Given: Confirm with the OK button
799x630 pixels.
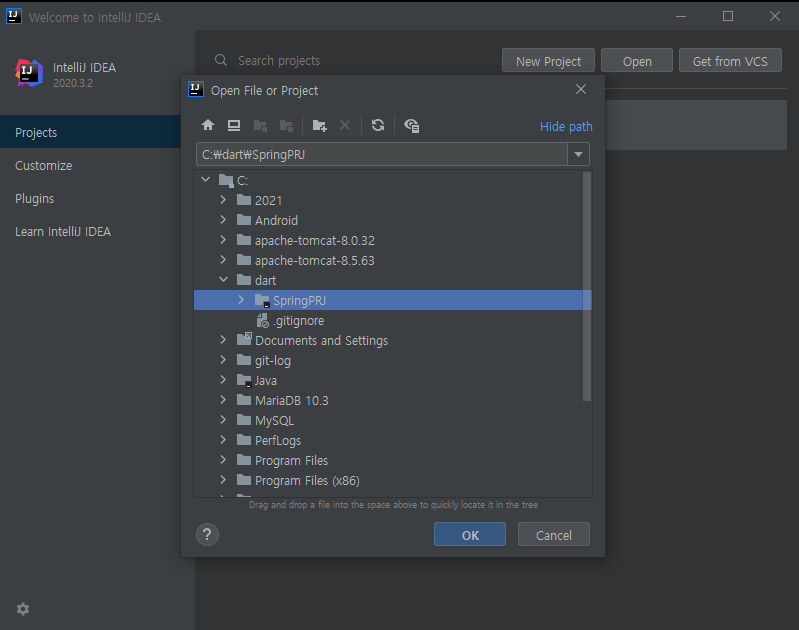Looking at the screenshot, I should click(x=470, y=535).
